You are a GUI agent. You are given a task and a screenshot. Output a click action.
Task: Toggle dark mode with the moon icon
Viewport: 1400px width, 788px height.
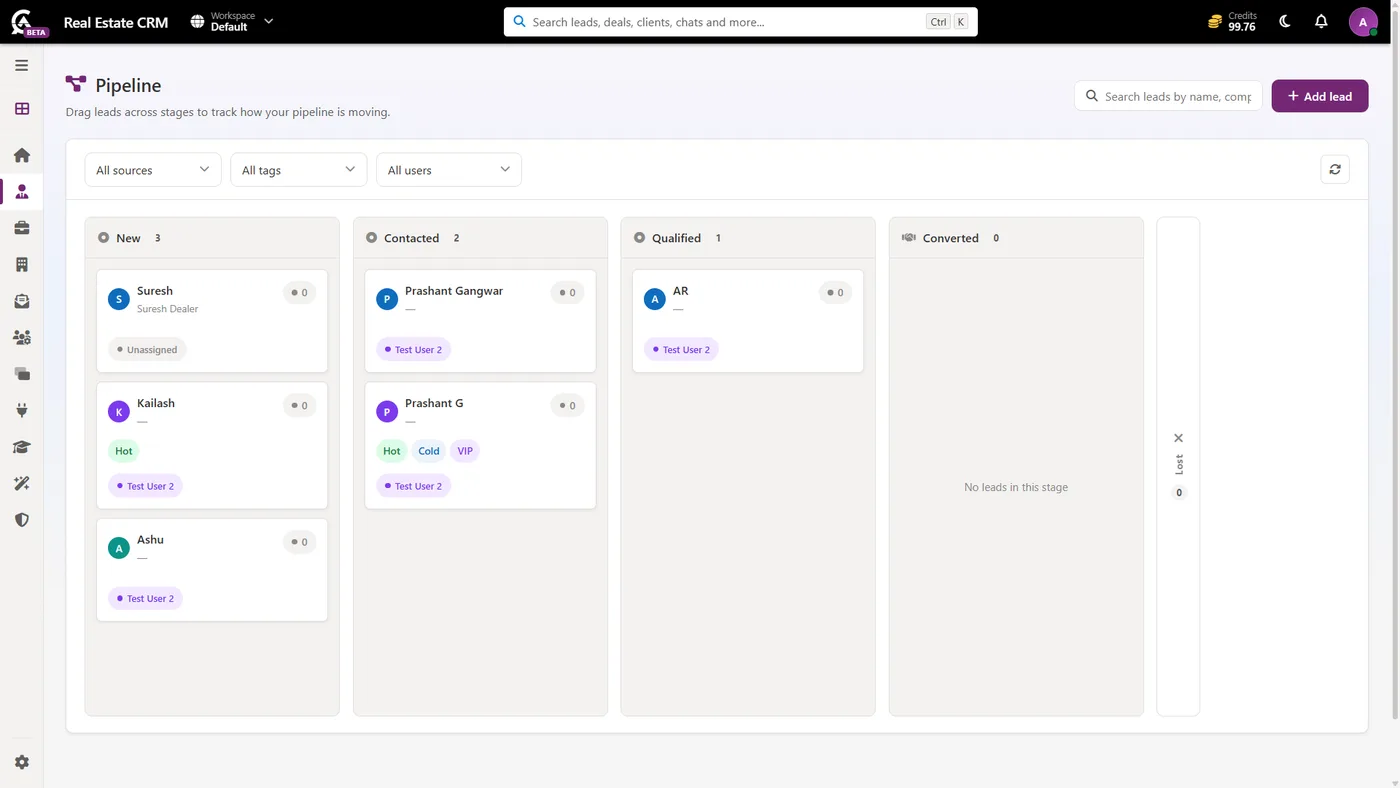(1285, 22)
